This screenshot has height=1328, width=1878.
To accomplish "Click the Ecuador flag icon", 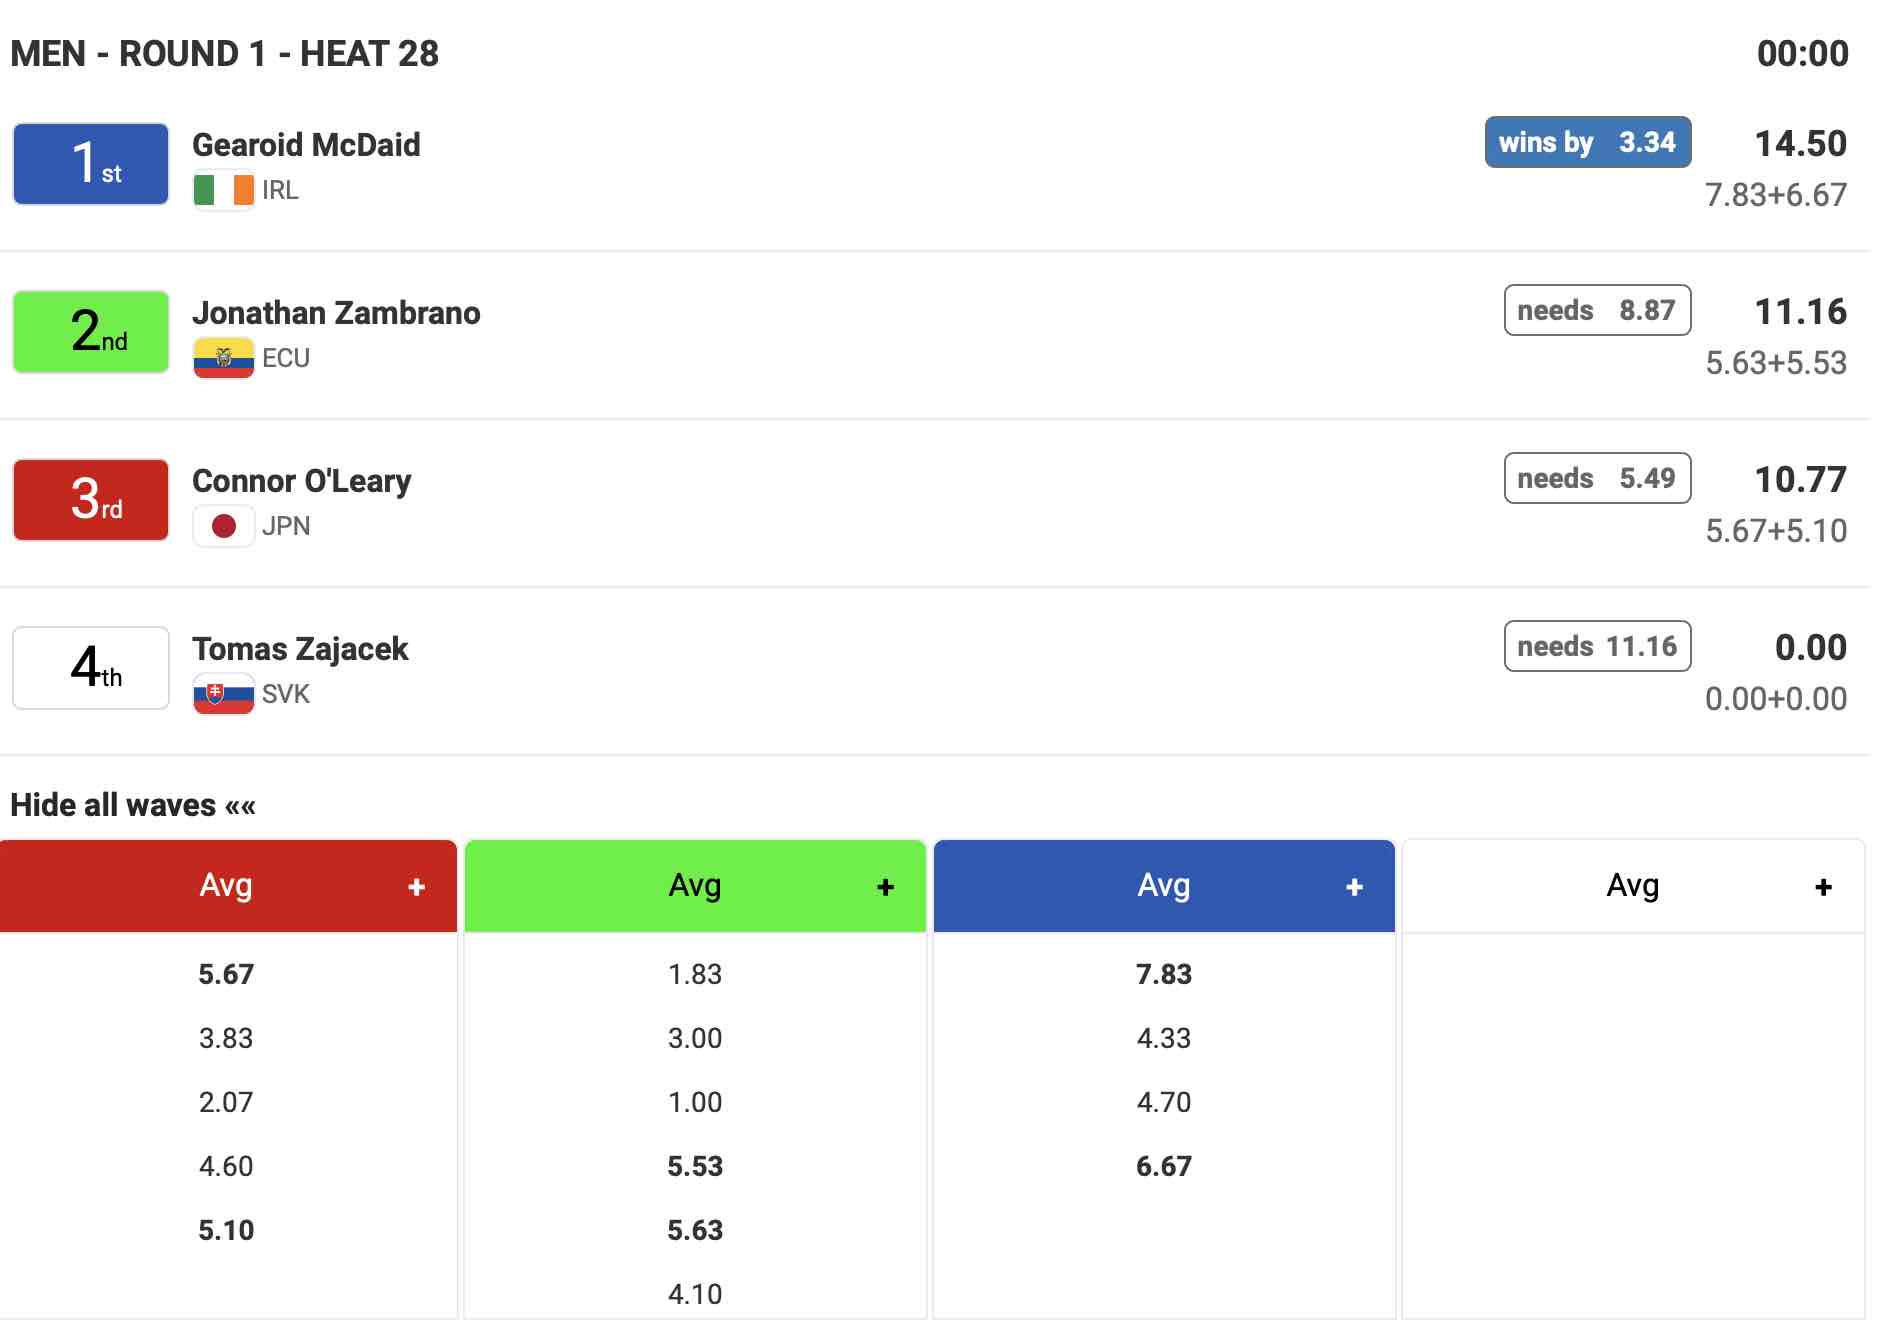I will 223,358.
